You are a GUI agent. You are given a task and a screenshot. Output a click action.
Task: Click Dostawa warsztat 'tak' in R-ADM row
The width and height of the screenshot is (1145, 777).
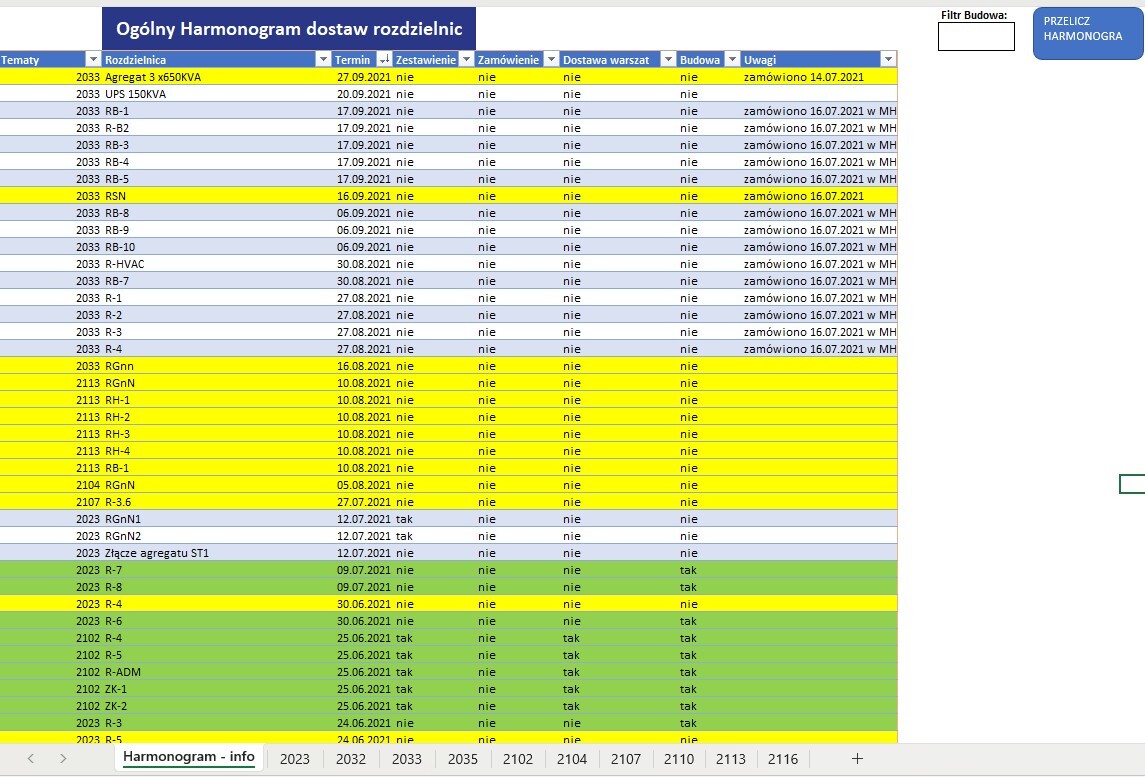619,672
